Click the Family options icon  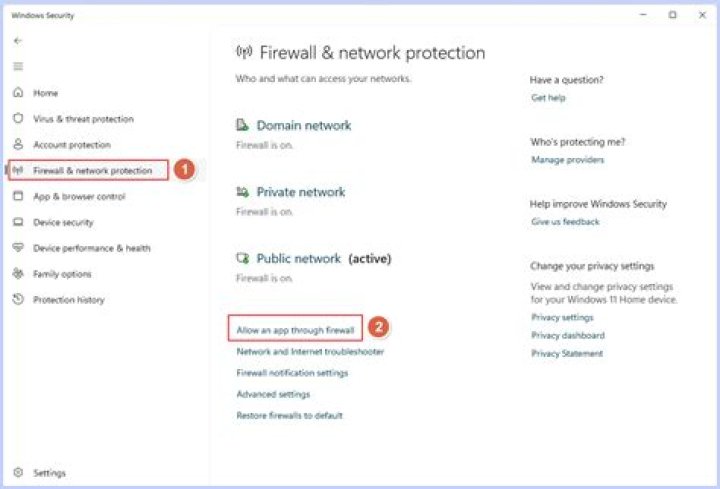(x=18, y=274)
